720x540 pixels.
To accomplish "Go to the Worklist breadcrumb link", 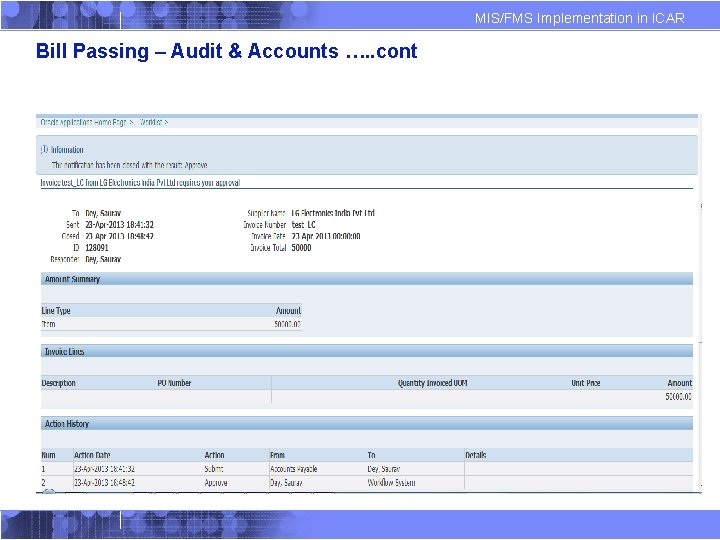I will click(151, 122).
